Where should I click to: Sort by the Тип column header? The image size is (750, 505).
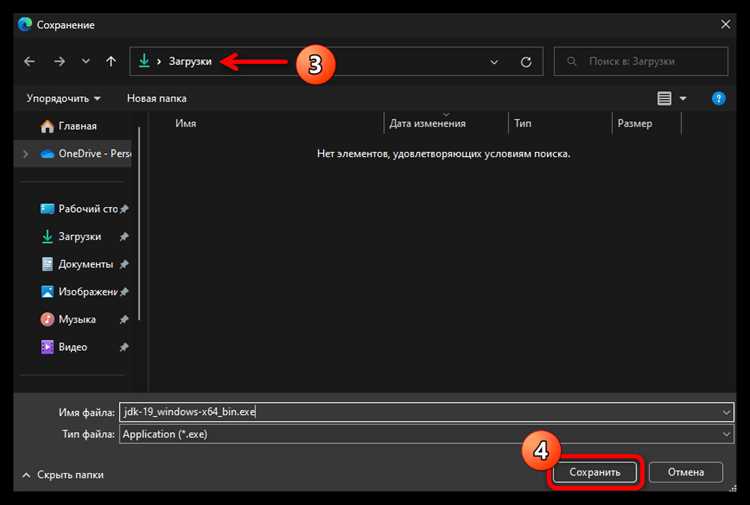click(523, 123)
